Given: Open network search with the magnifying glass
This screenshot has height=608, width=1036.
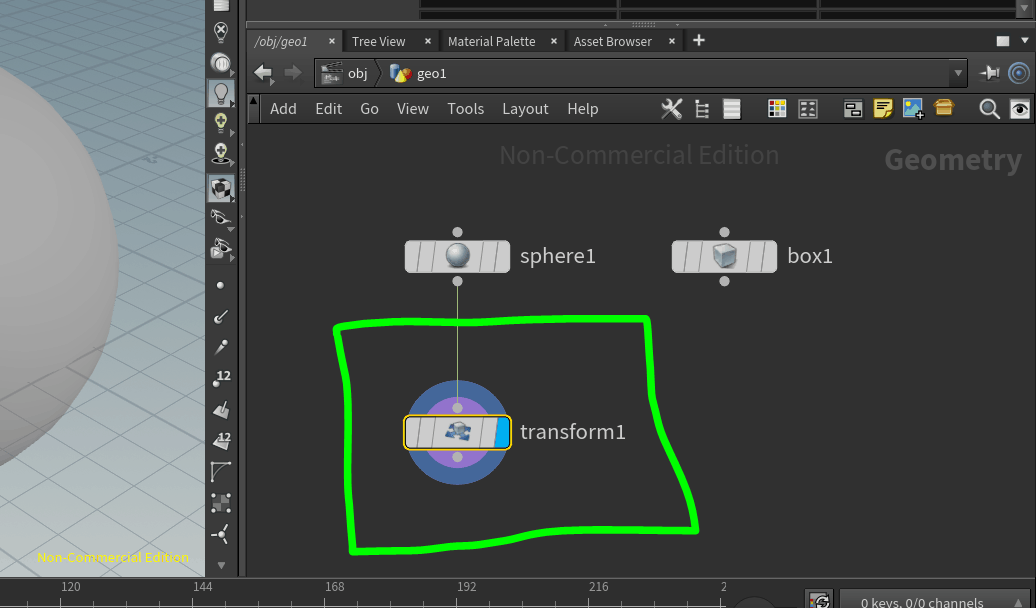Looking at the screenshot, I should click(989, 108).
